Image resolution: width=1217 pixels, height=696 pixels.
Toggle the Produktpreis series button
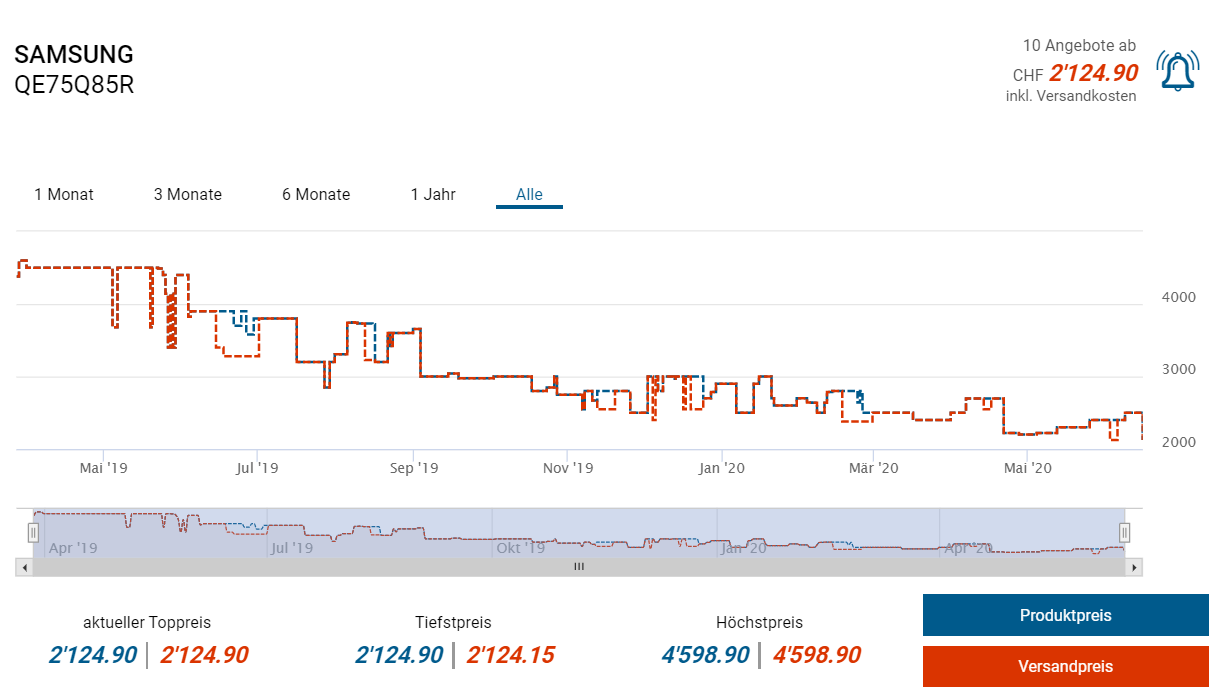[x=1065, y=615]
